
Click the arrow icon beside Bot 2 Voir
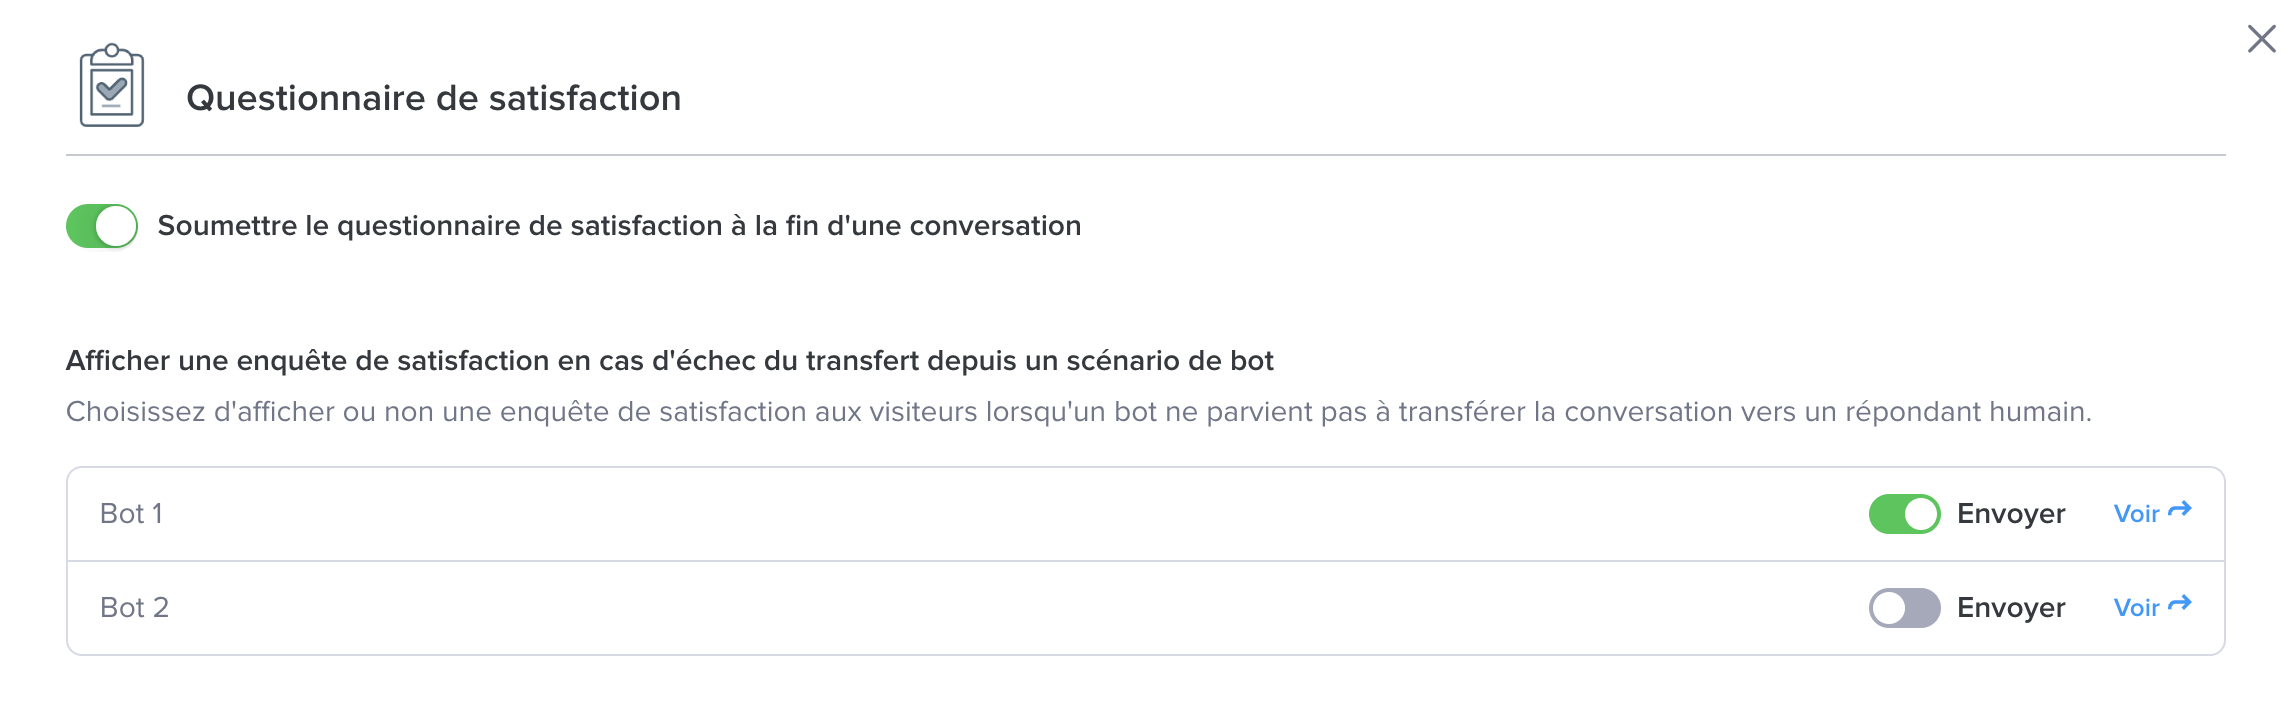pyautogui.click(x=2180, y=604)
